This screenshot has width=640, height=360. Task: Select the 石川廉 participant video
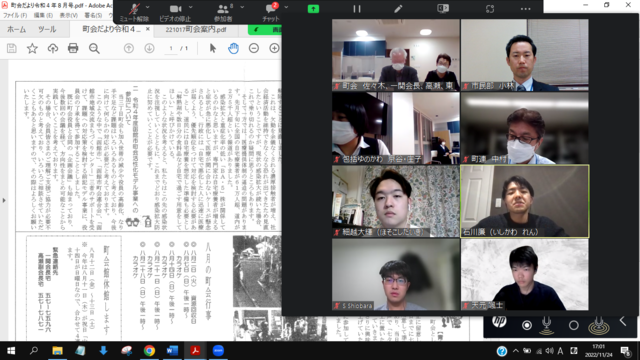(x=524, y=201)
